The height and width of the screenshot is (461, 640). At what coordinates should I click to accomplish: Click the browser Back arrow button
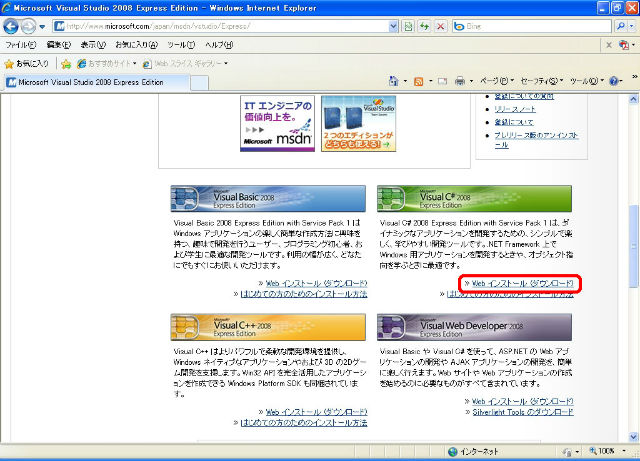tap(11, 27)
